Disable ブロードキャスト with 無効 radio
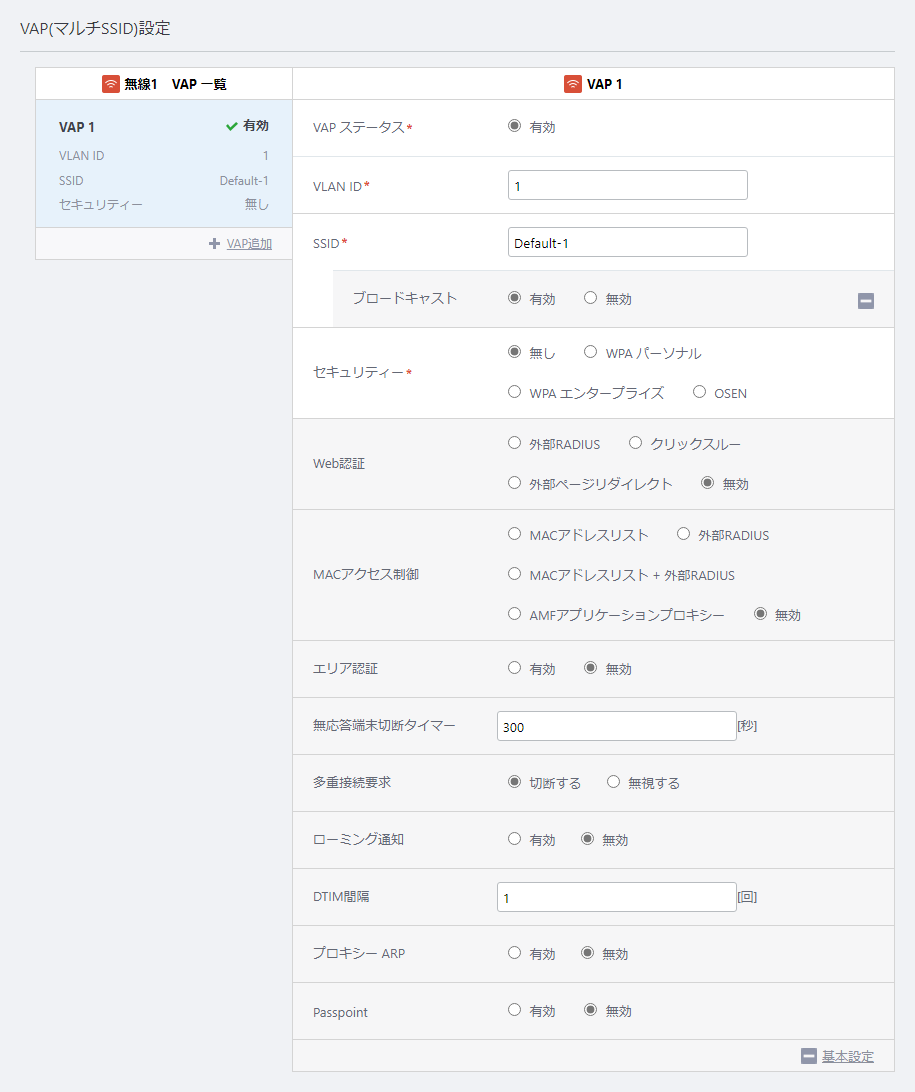This screenshot has width=915, height=1092. 591,298
